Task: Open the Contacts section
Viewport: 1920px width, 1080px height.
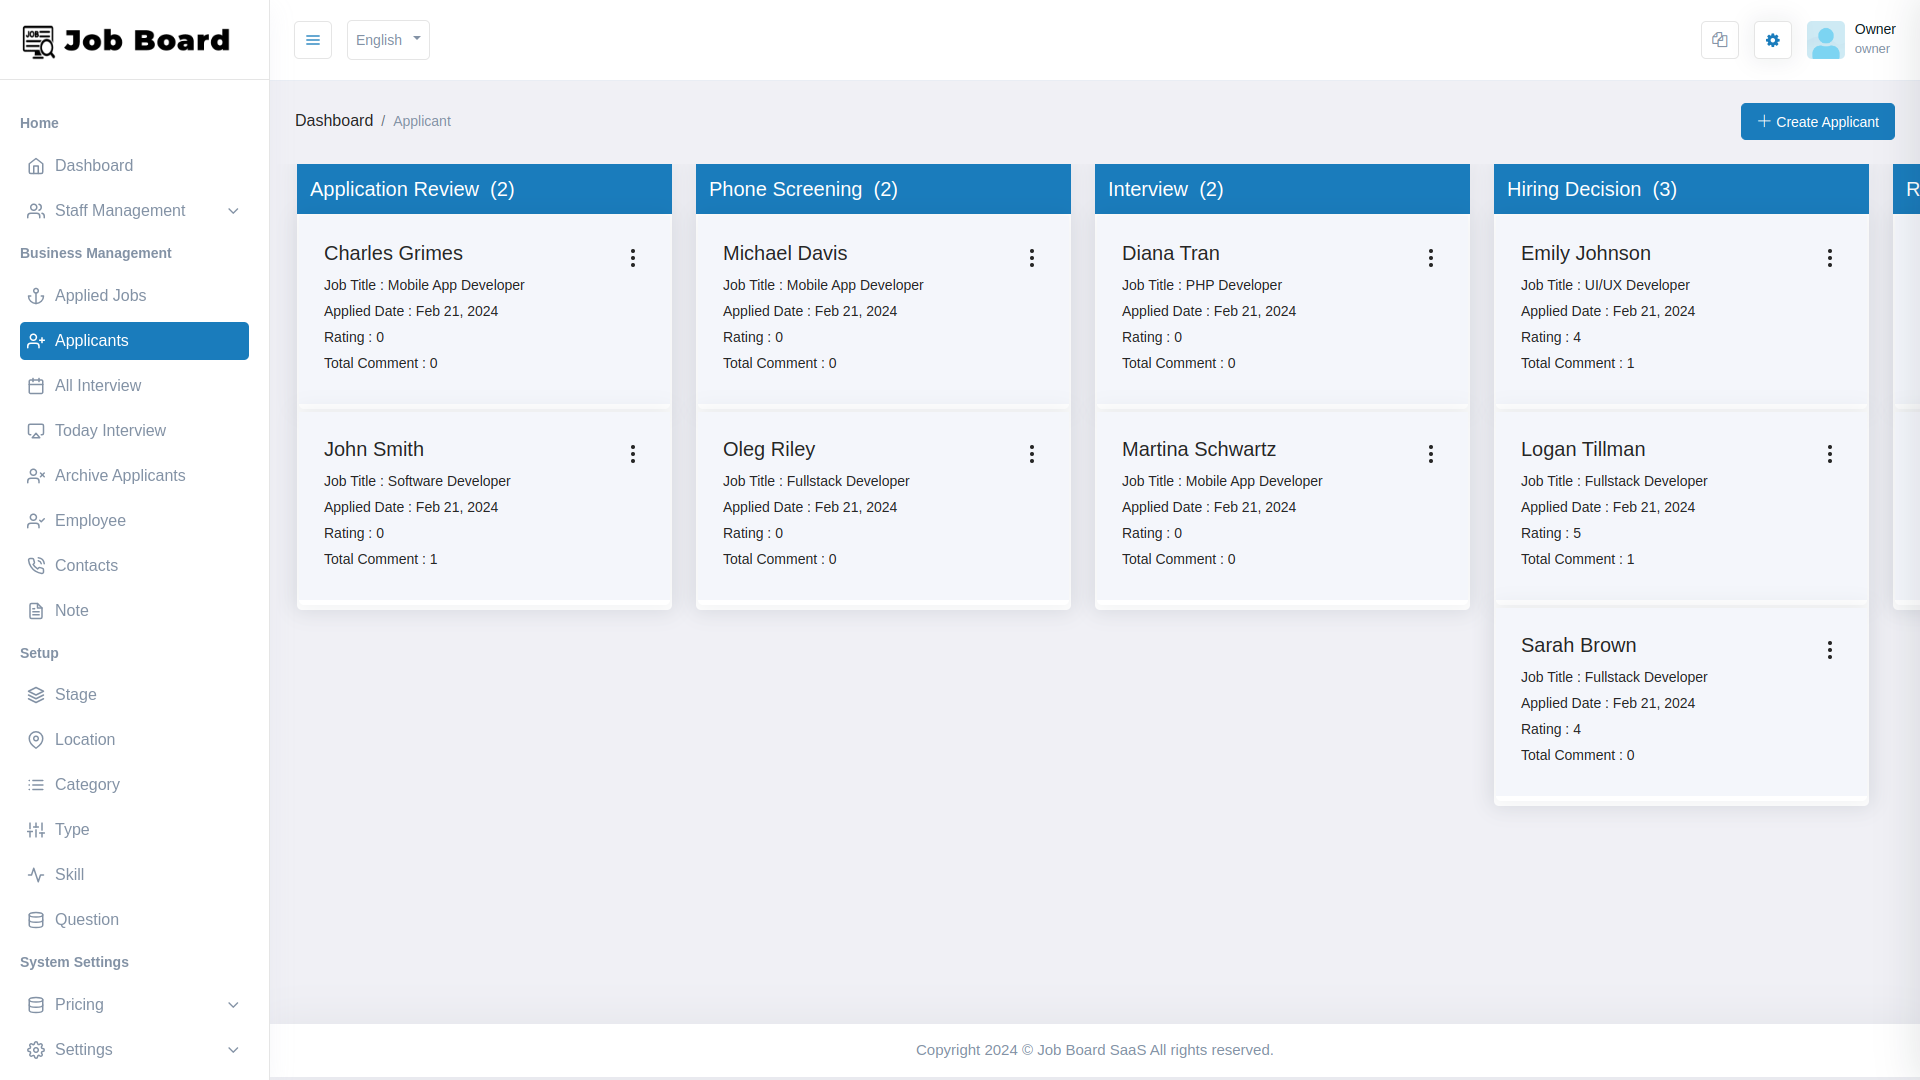Action: [86, 565]
